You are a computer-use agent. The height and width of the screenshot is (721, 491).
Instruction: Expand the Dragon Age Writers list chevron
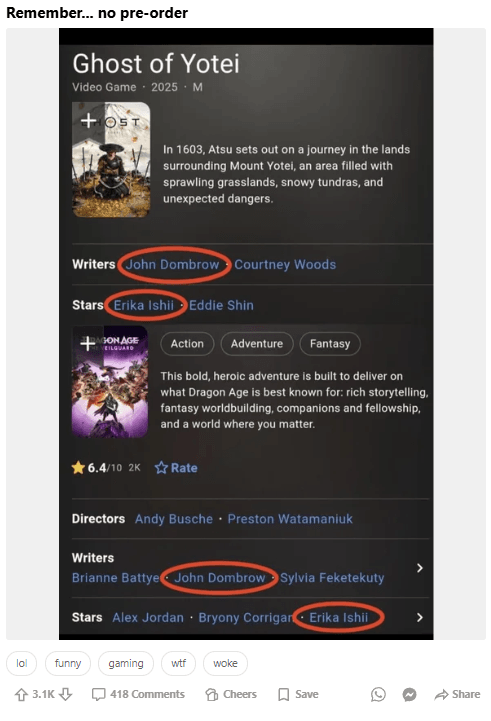(x=419, y=568)
